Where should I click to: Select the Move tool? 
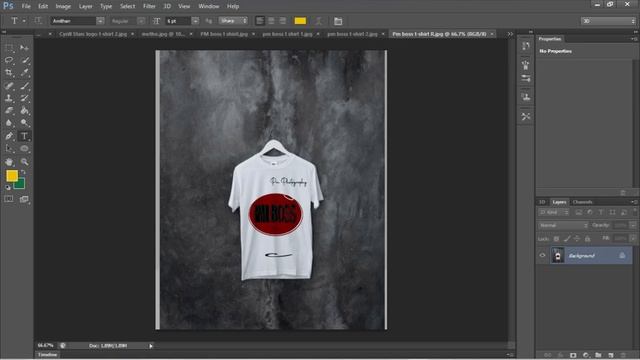(24, 48)
